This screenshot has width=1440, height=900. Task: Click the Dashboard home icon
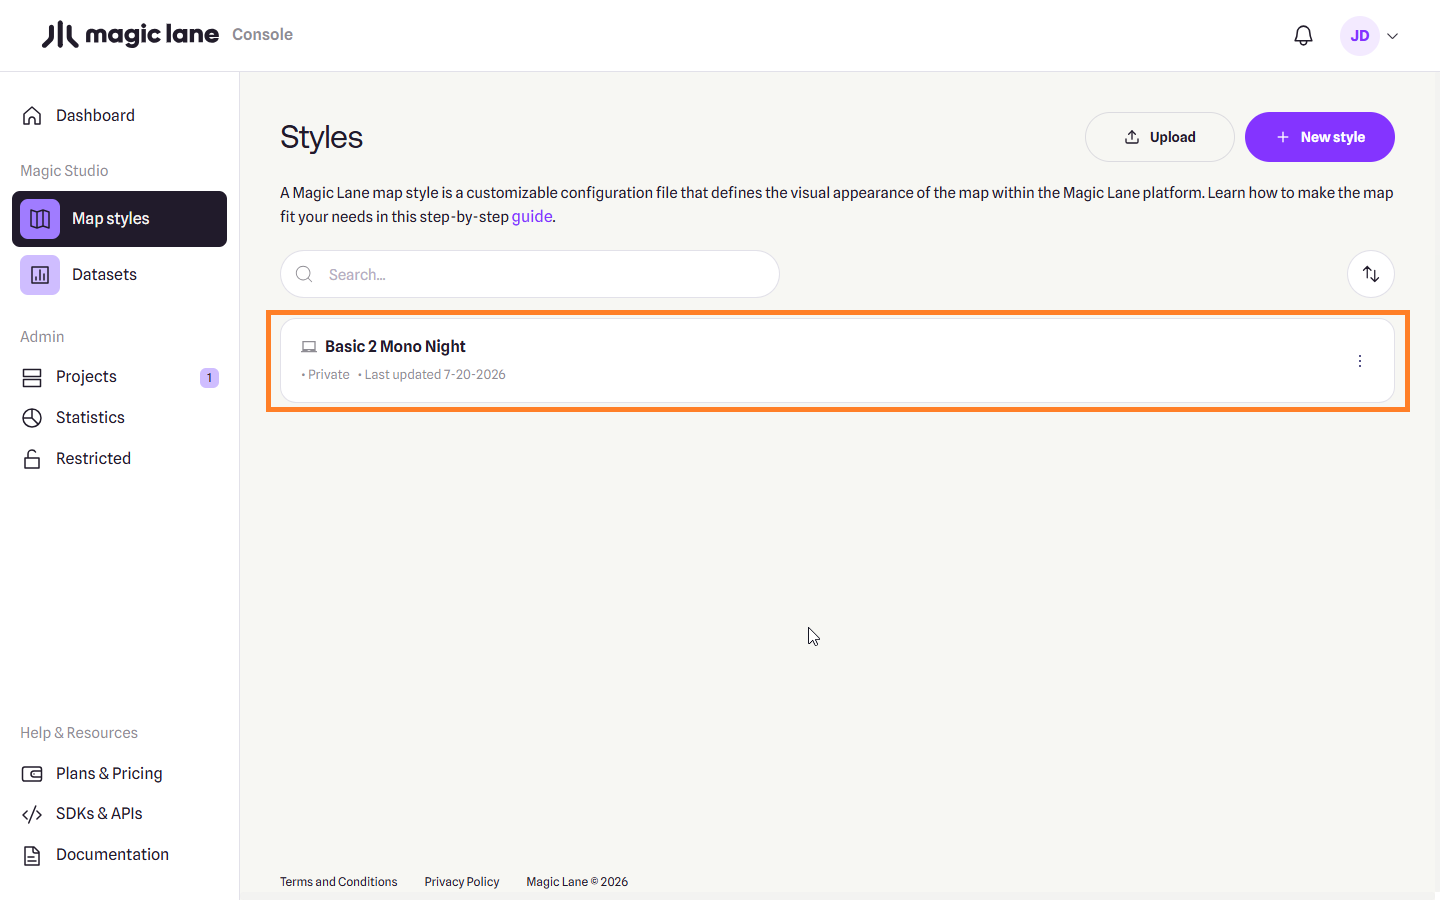[x=32, y=116]
